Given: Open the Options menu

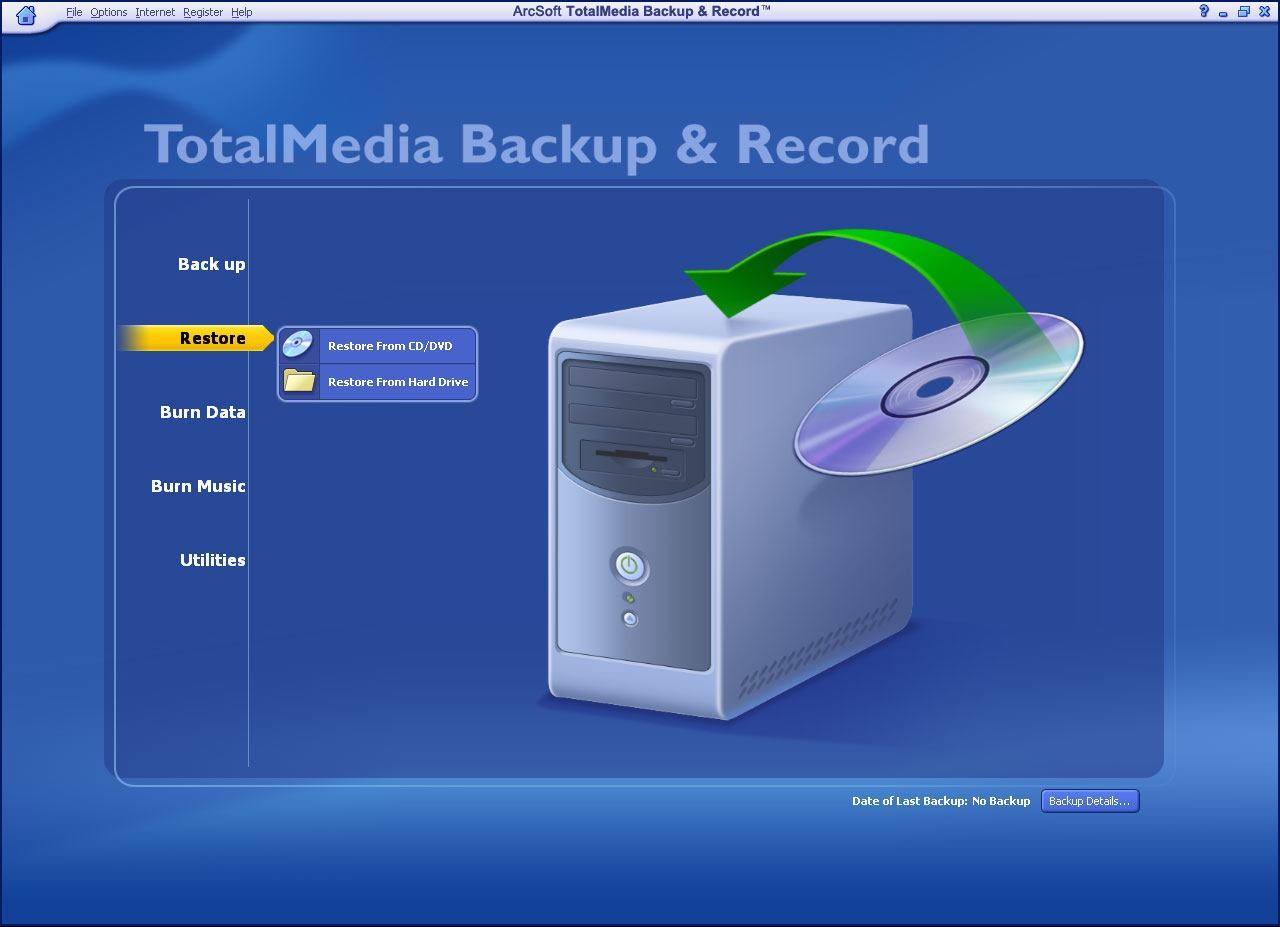Looking at the screenshot, I should point(108,12).
